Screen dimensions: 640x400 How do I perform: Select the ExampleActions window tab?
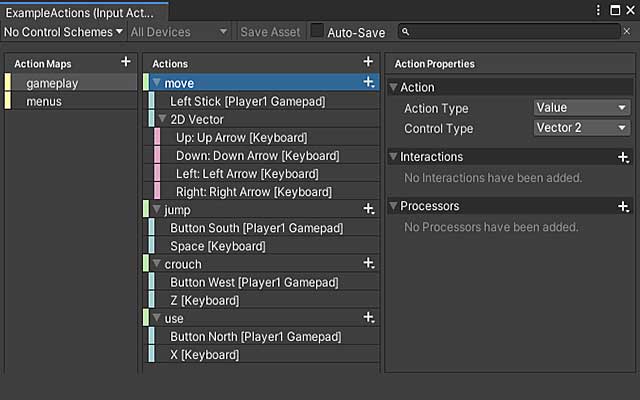[84, 12]
